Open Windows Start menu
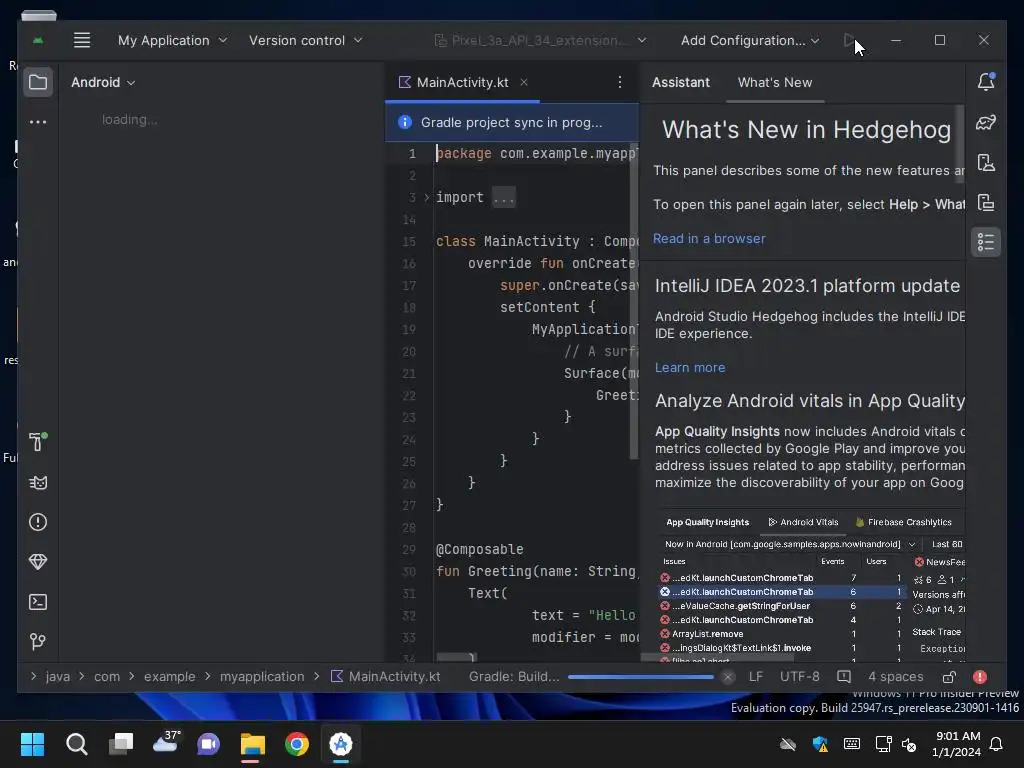Screen dimensions: 1024x768 tap(32, 744)
